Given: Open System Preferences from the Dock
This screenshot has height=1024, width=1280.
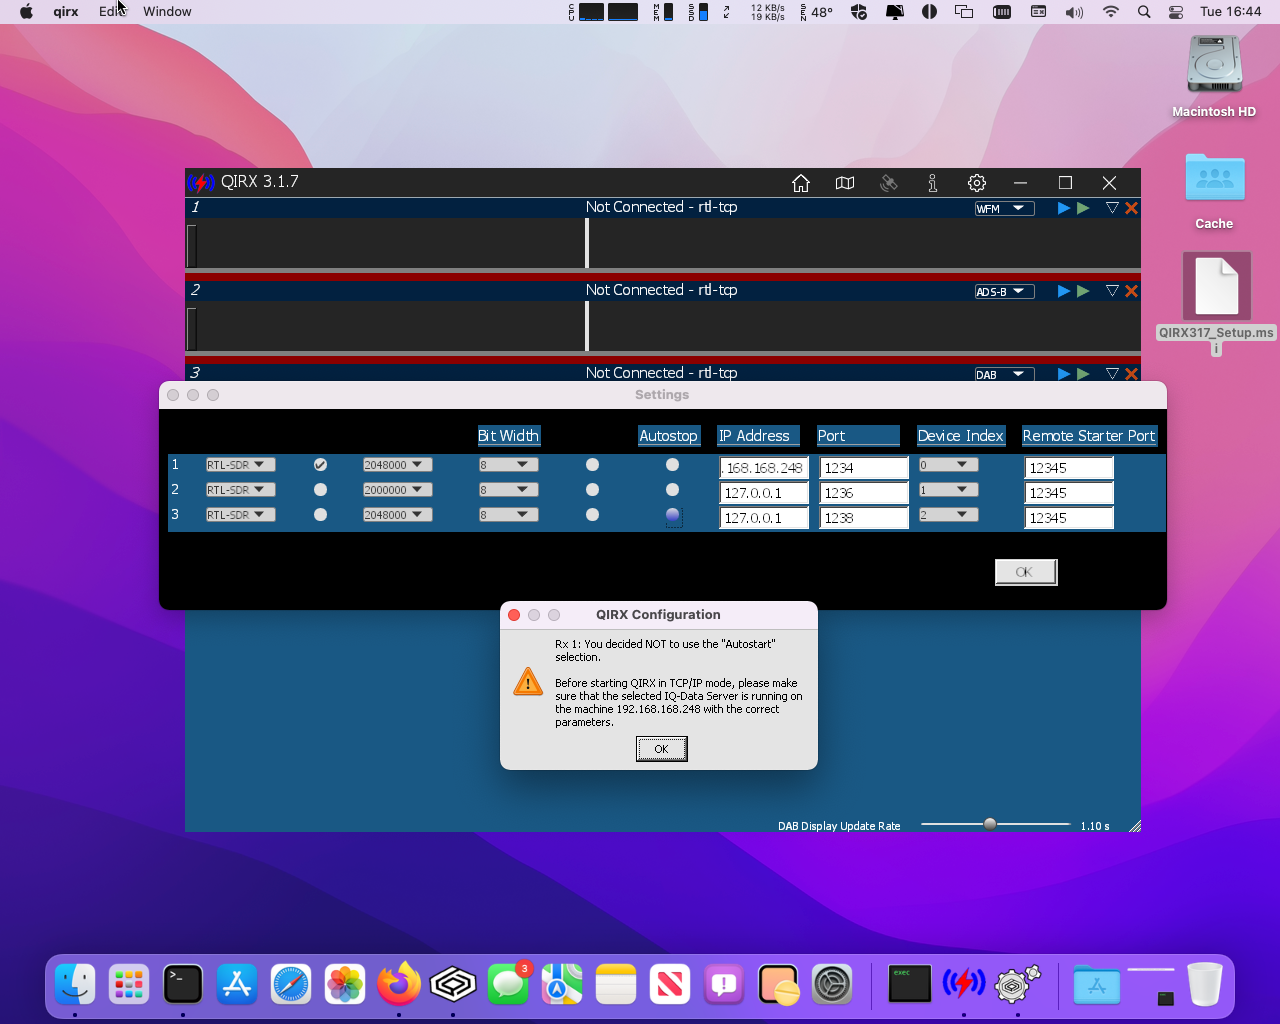Looking at the screenshot, I should [x=832, y=984].
